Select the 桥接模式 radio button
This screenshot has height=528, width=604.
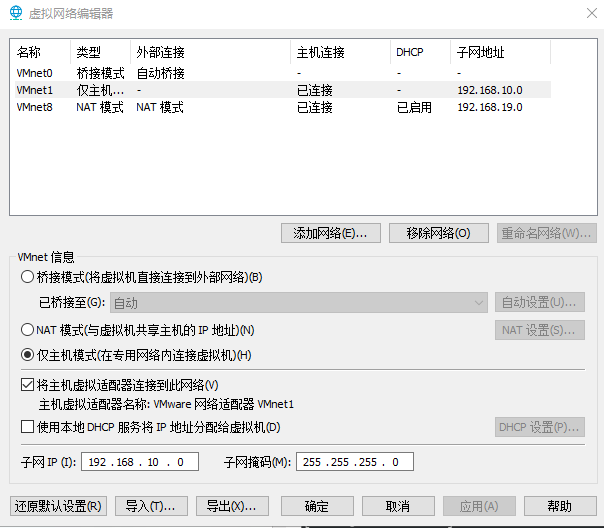tap(27, 277)
